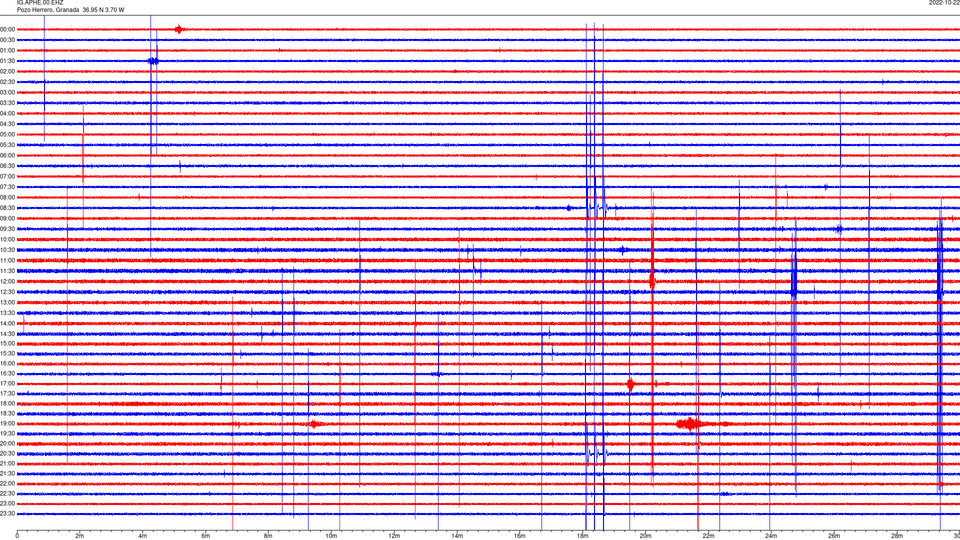The width and height of the screenshot is (960, 540).
Task: Select the 14:30 seismogram row label
Action: (8, 334)
